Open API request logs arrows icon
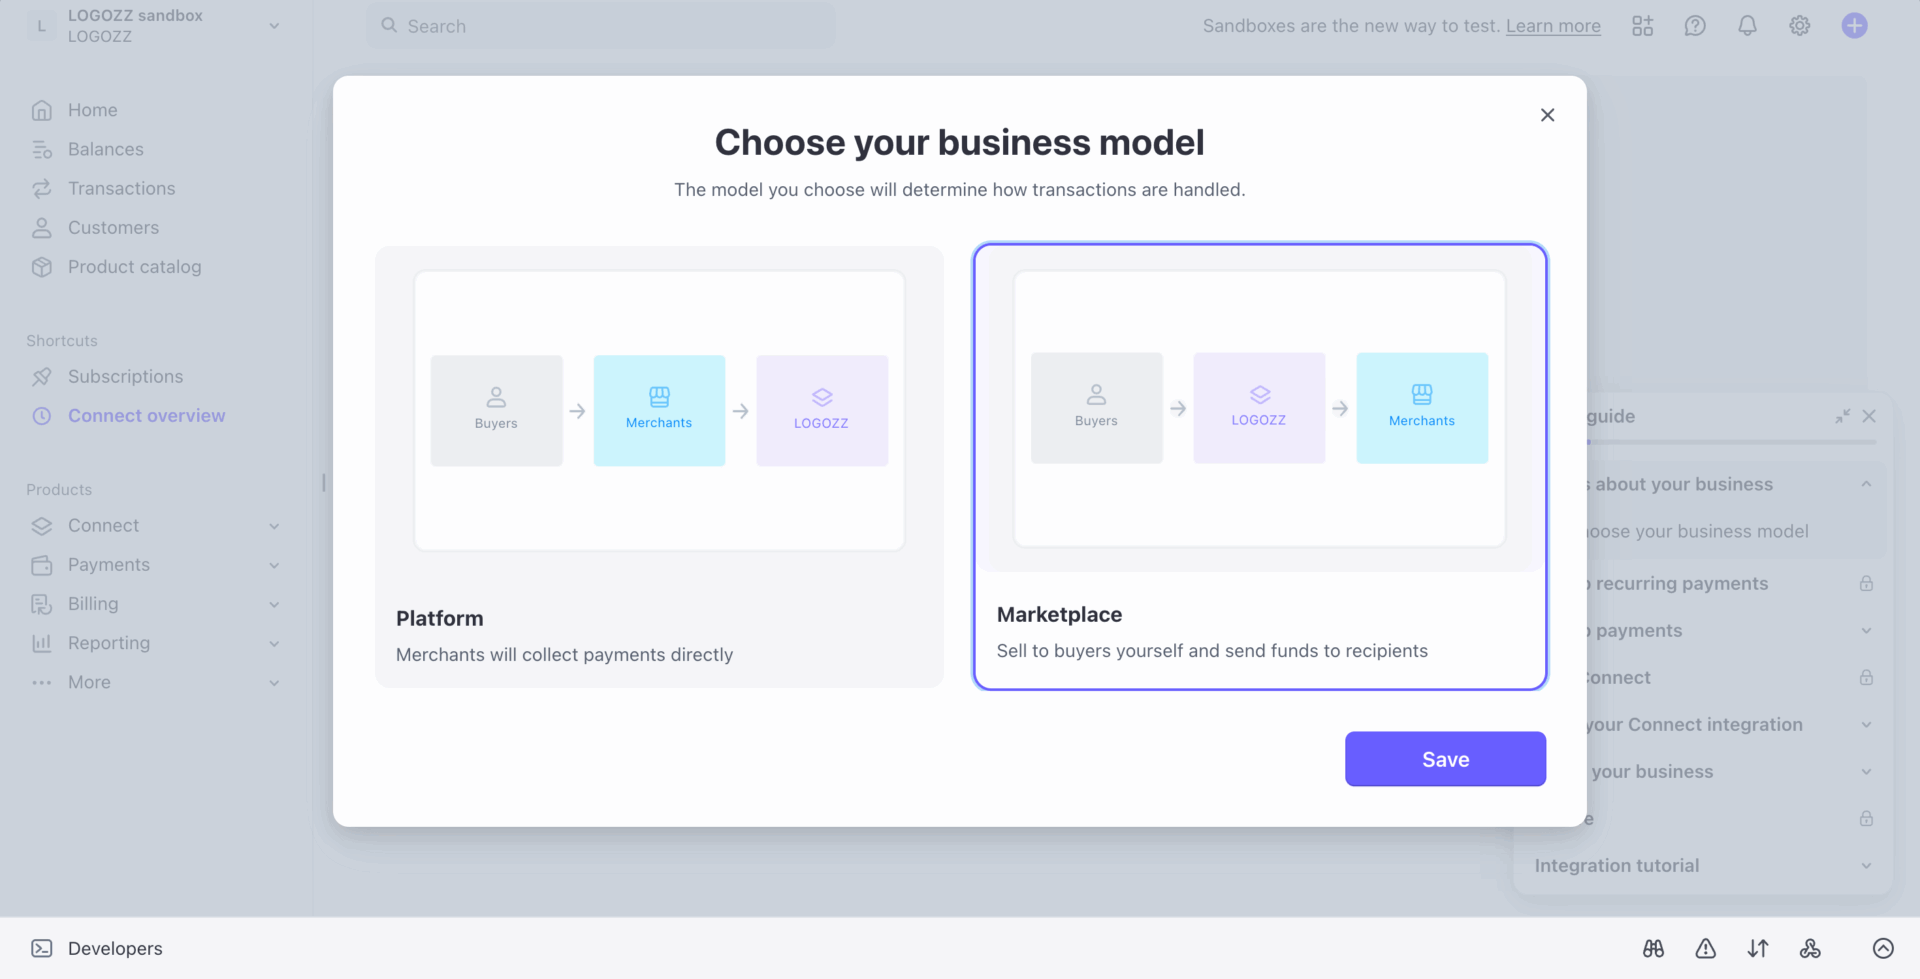The width and height of the screenshot is (1920, 979). (x=1759, y=948)
